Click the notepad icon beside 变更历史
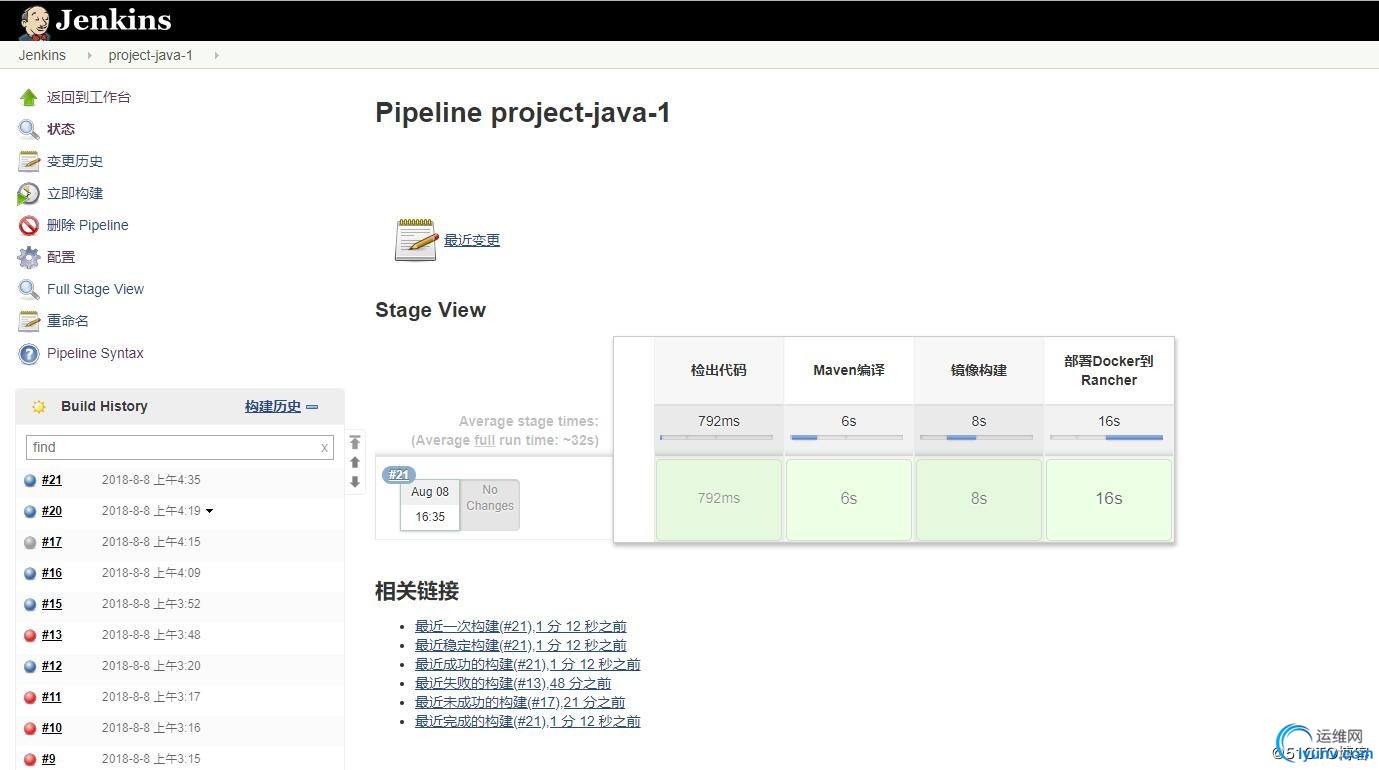 click(28, 161)
